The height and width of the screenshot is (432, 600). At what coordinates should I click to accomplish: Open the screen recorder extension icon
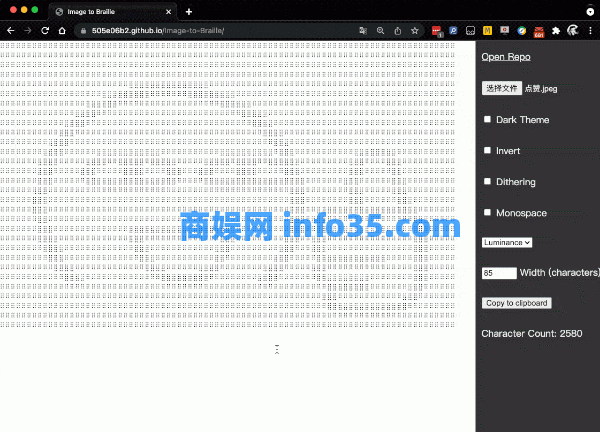505,31
